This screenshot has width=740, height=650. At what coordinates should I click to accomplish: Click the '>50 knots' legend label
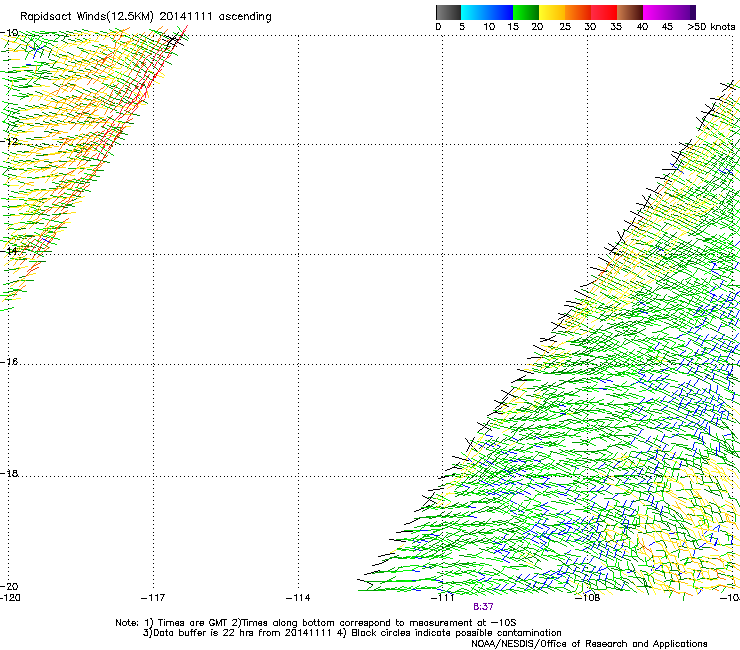[x=711, y=27]
